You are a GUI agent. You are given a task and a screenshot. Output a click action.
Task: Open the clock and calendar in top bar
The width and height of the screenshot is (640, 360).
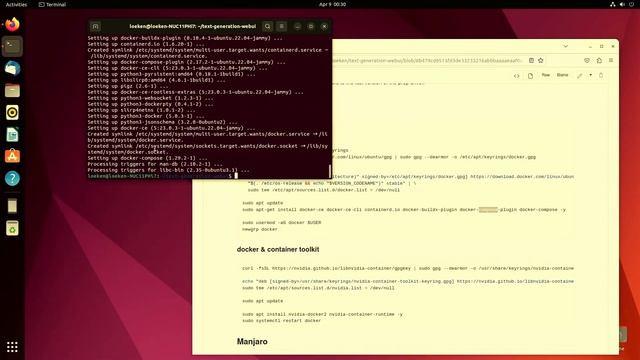332,4
